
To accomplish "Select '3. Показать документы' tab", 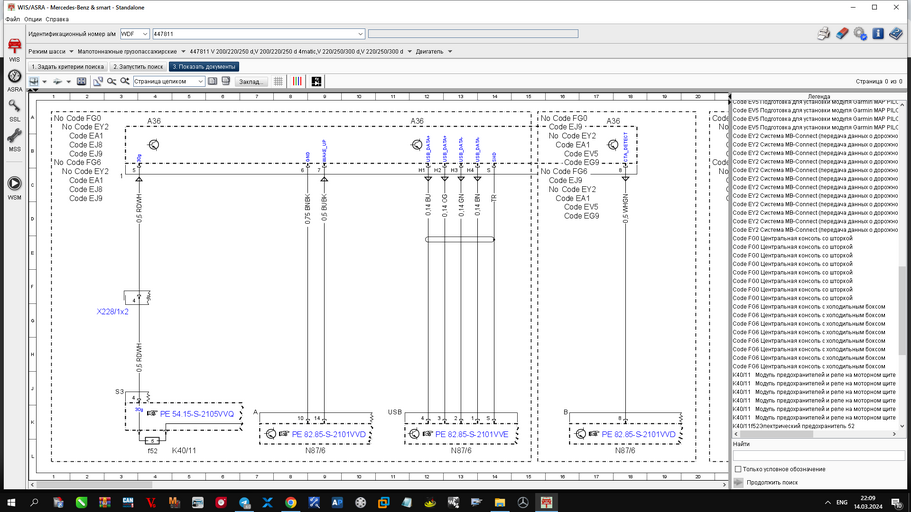I will (204, 66).
